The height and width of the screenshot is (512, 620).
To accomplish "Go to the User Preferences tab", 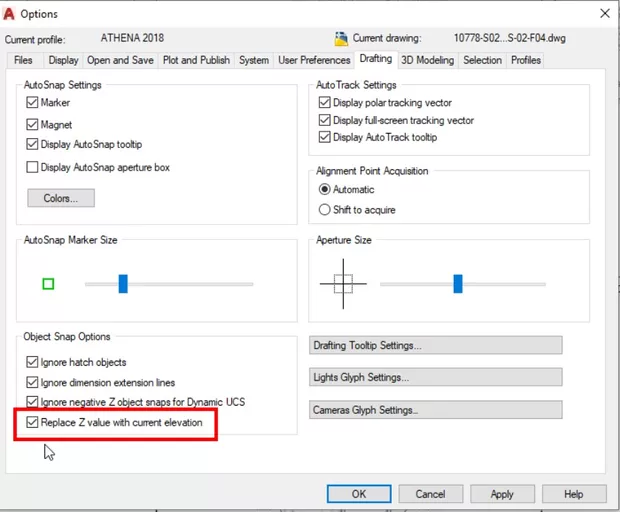I will point(314,60).
